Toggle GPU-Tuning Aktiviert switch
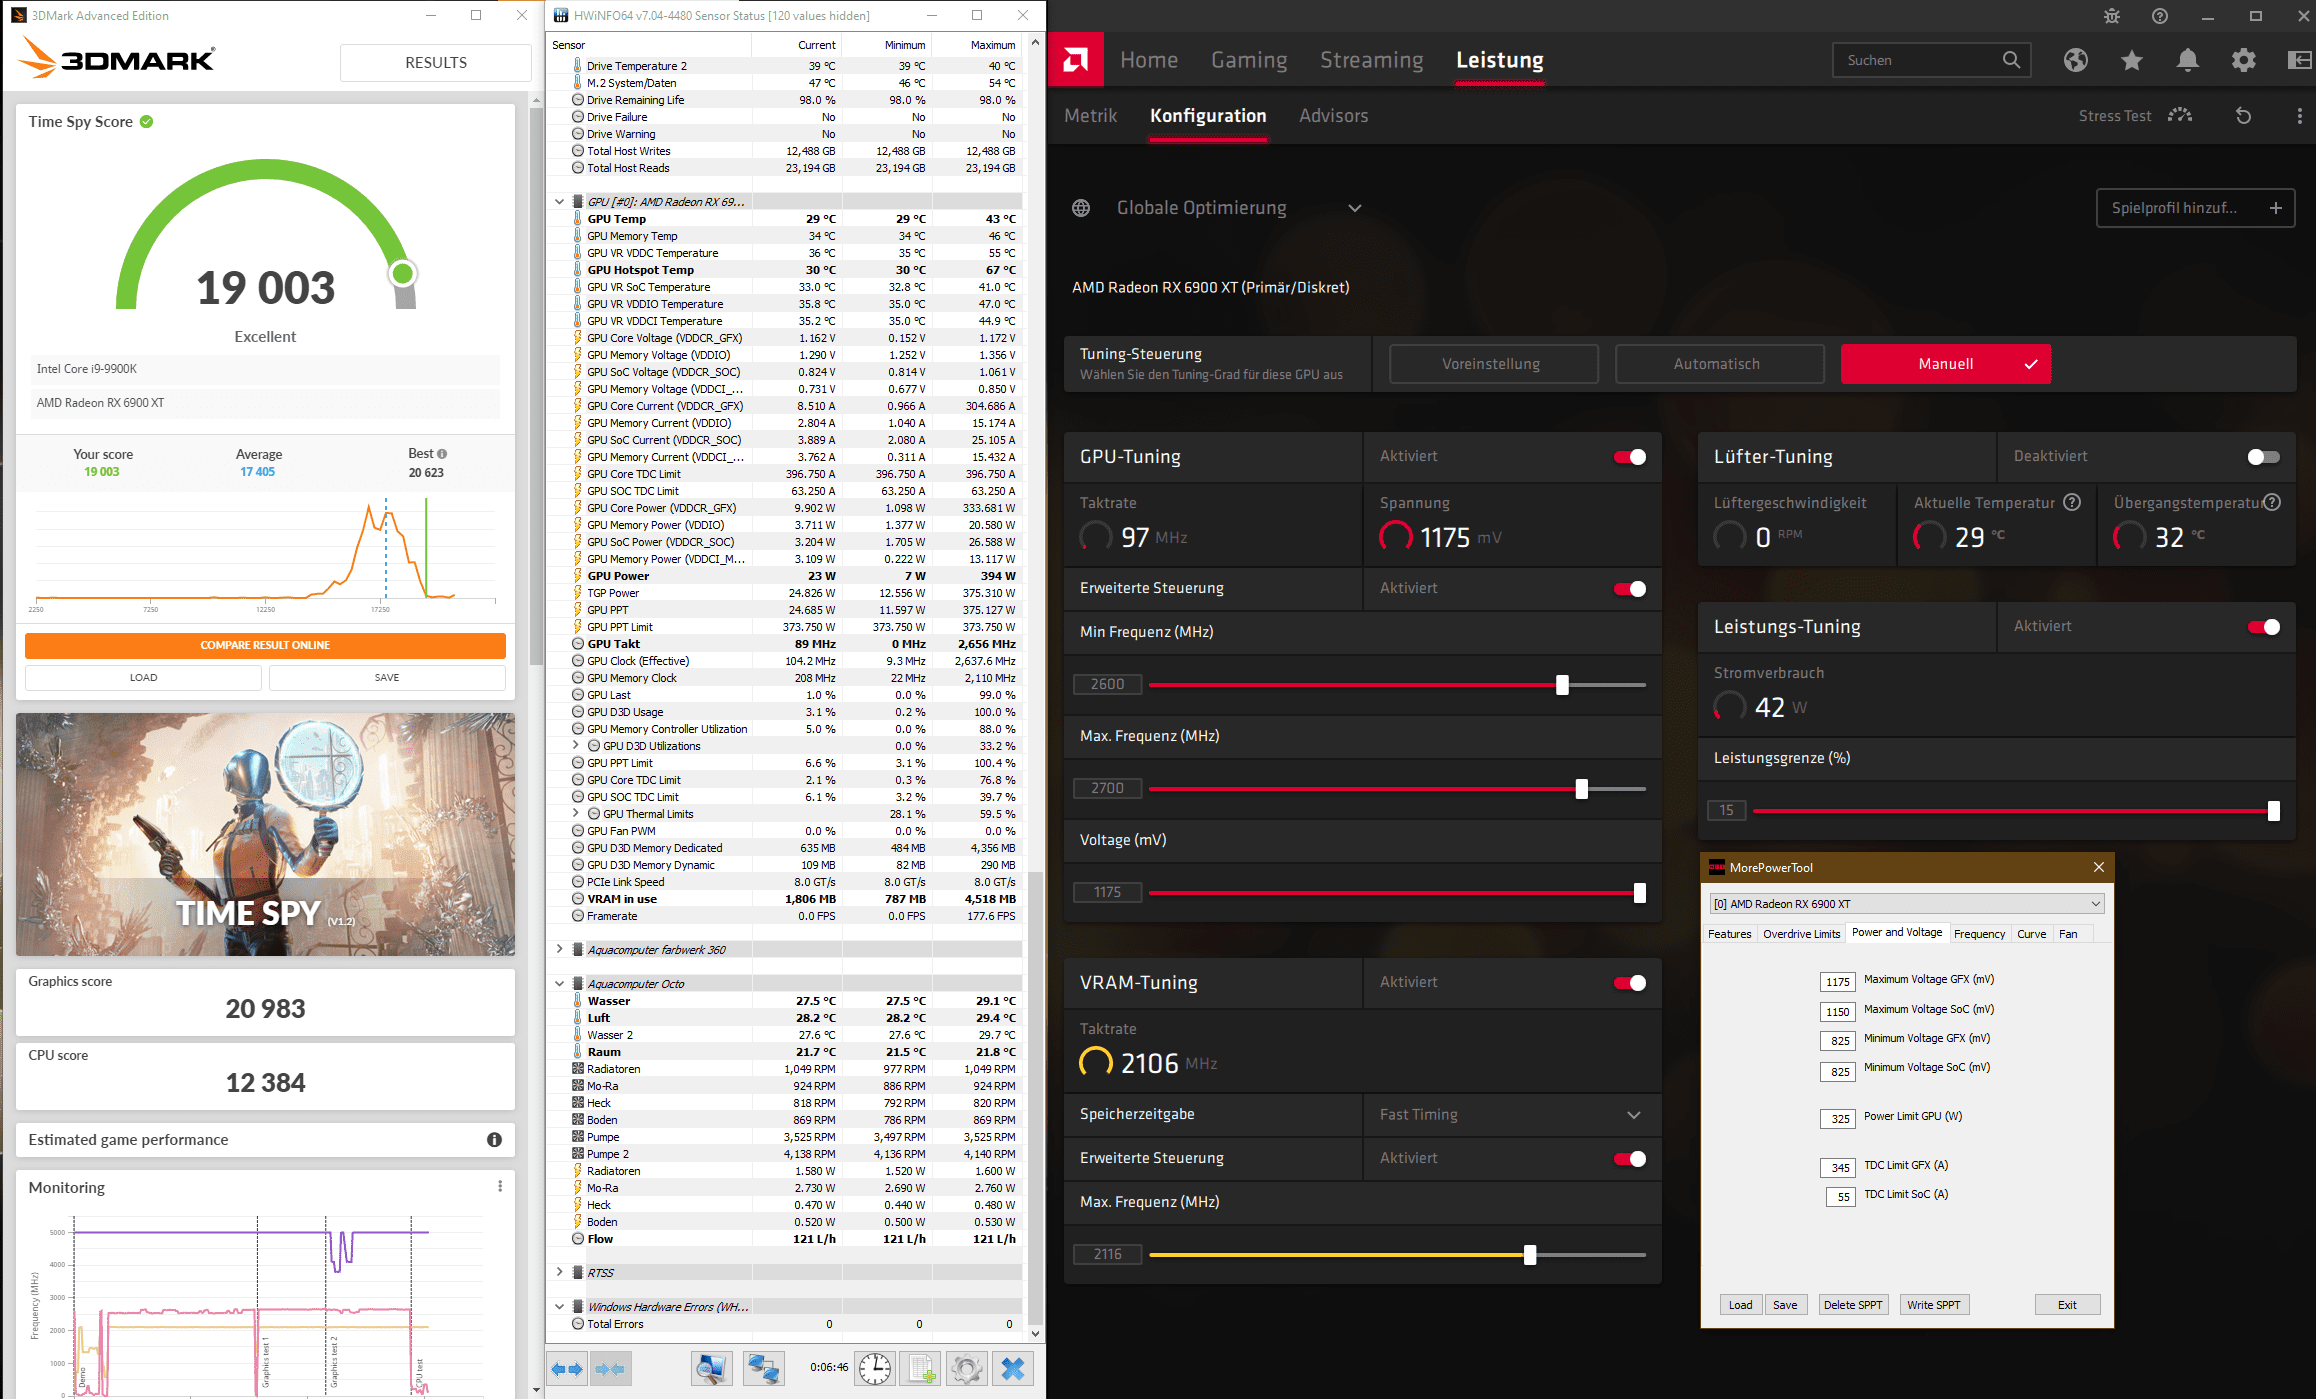 (1630, 457)
